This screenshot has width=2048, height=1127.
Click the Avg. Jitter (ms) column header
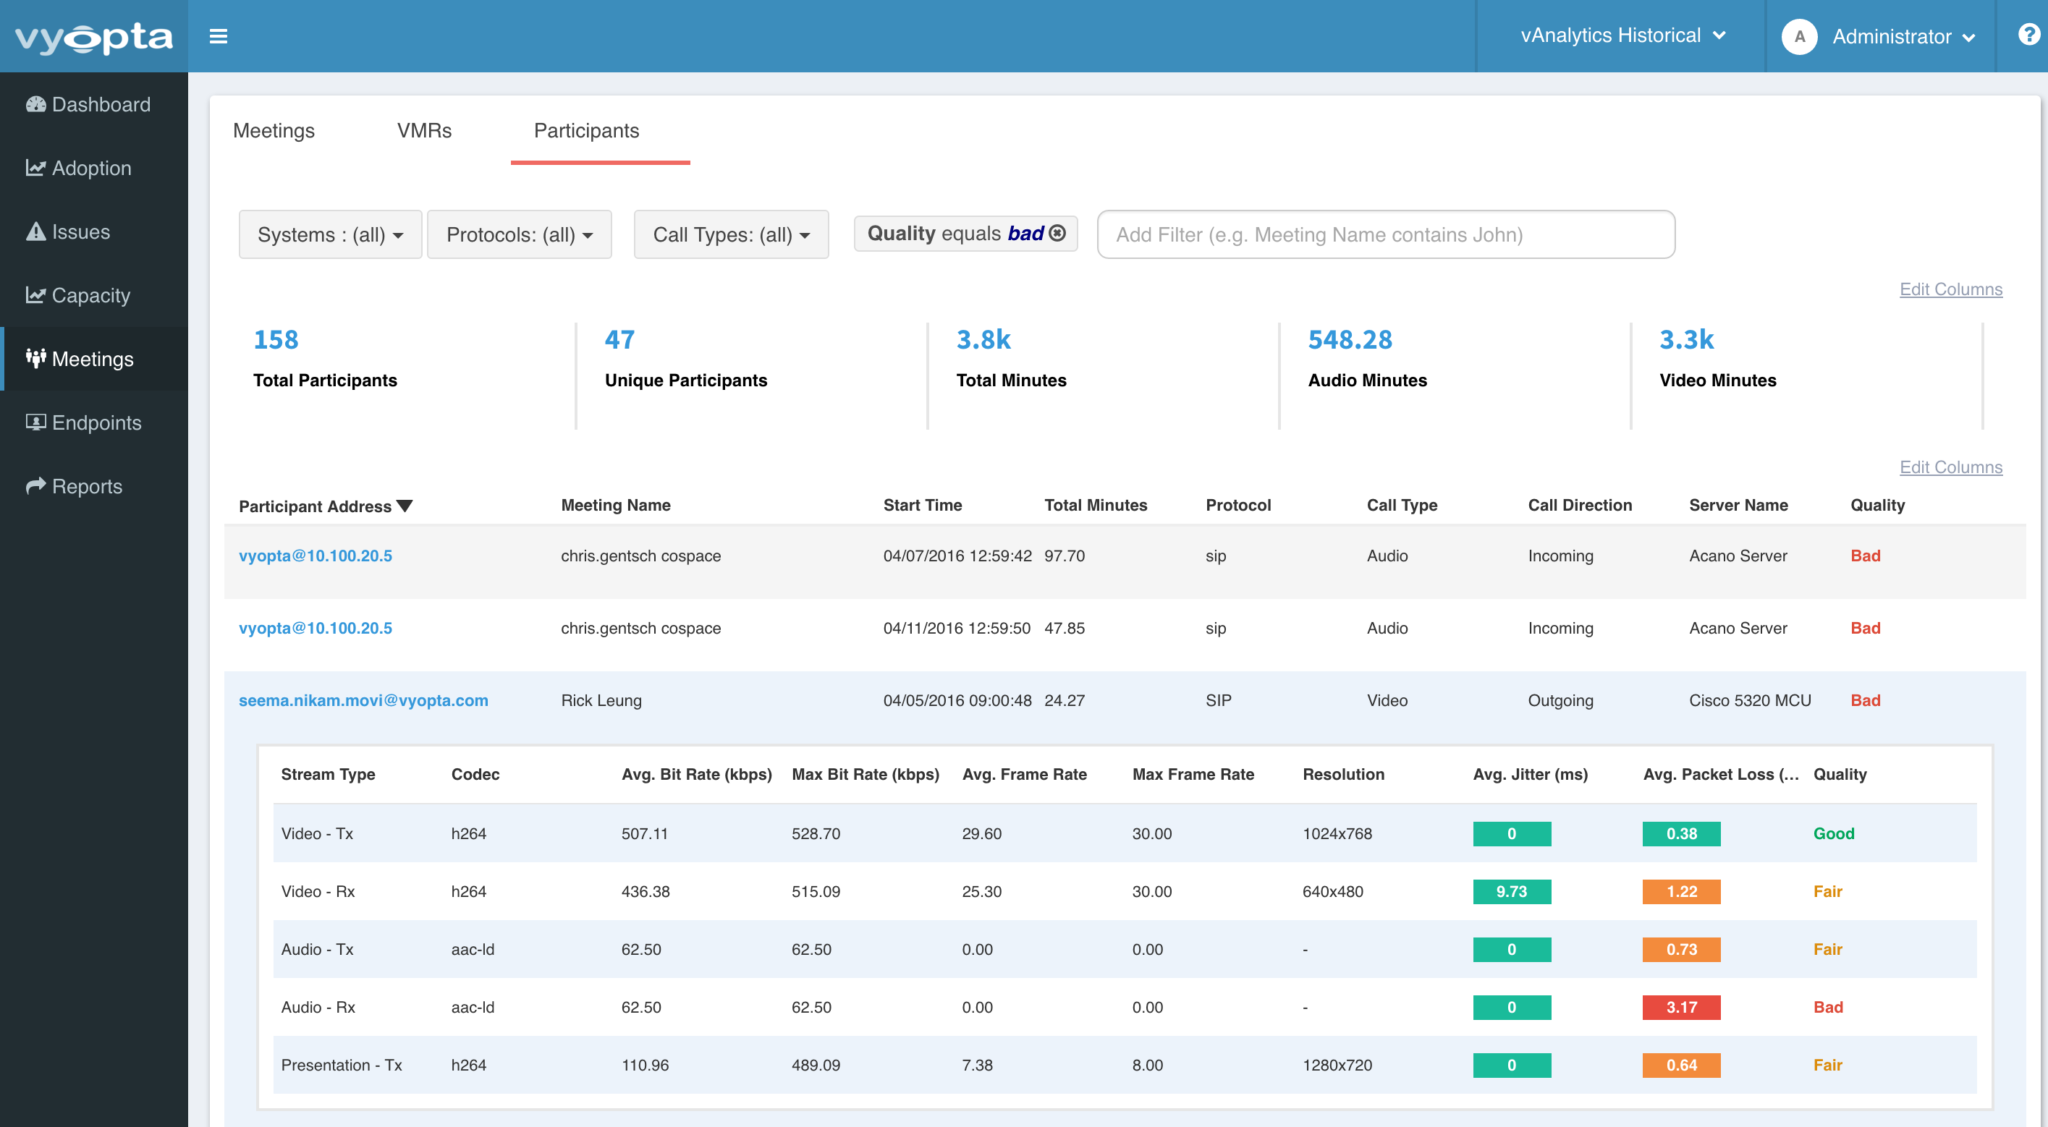(x=1530, y=775)
